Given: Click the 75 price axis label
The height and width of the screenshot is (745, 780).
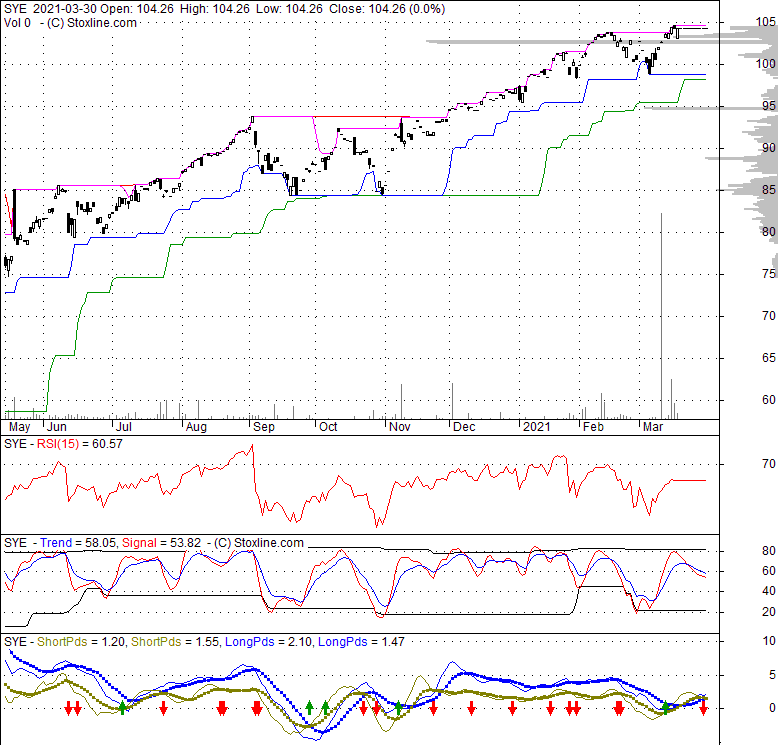Looking at the screenshot, I should [769, 274].
